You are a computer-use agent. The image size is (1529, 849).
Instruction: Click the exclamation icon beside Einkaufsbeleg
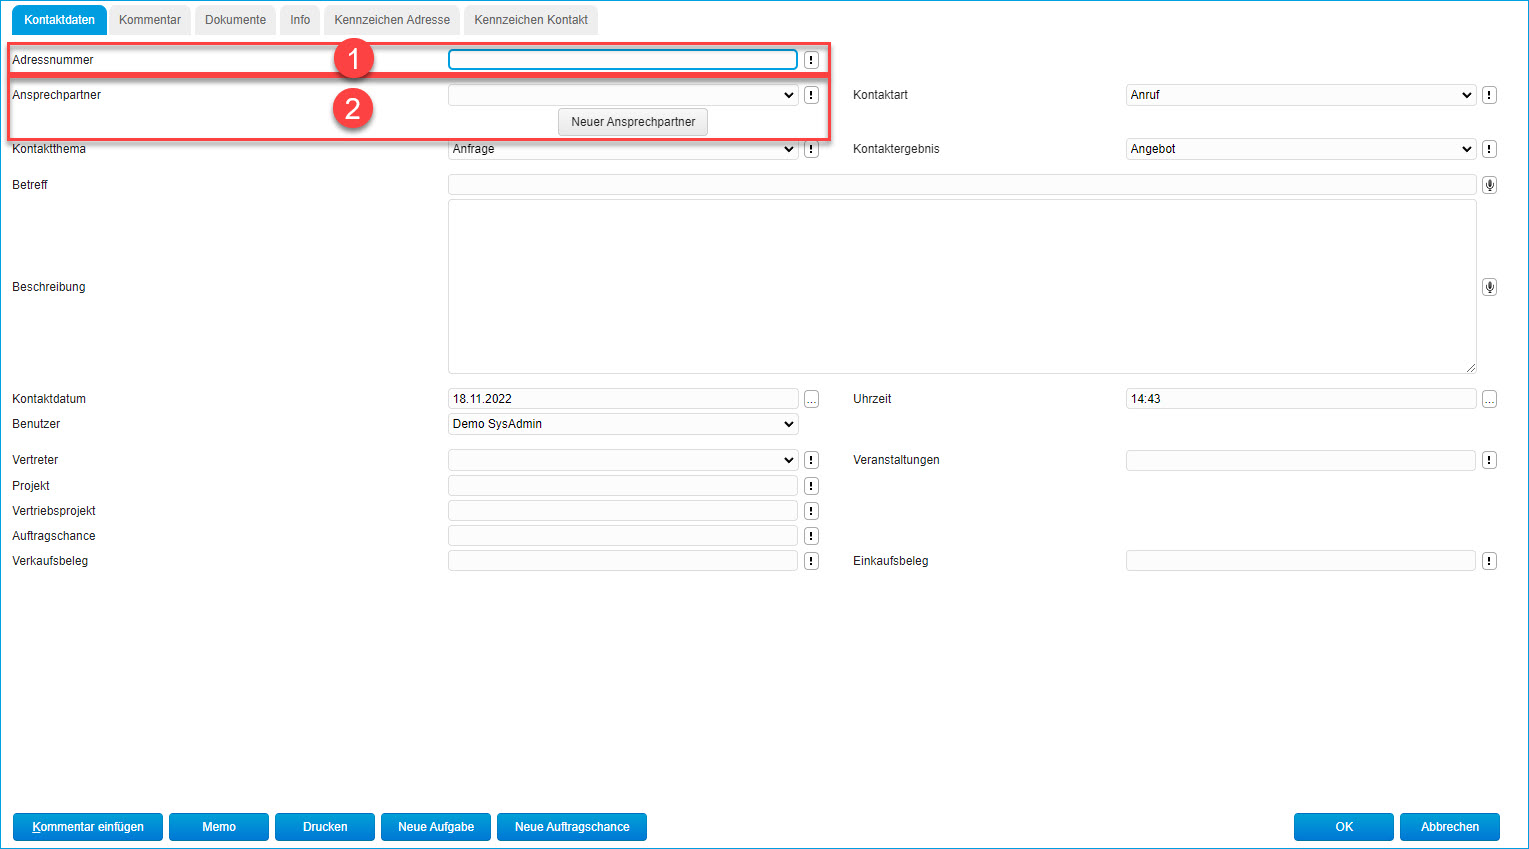1489,561
